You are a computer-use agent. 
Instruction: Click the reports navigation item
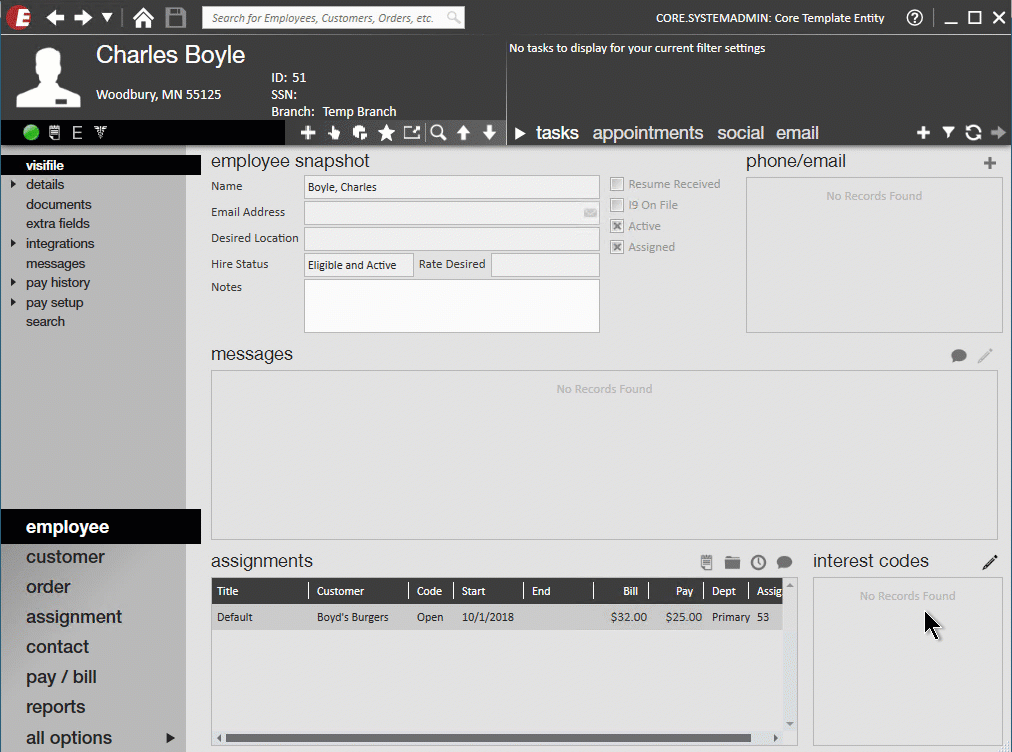[x=55, y=707]
